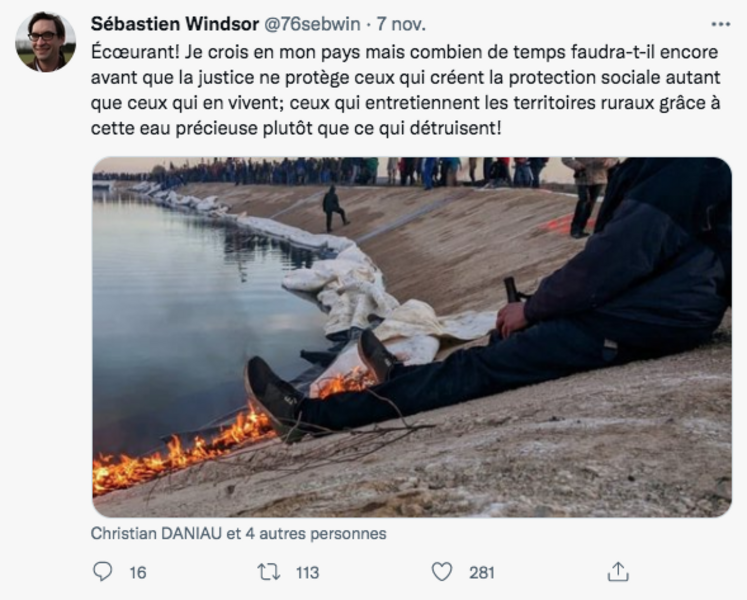
Task: Open the share upload icon
Action: pos(618,571)
